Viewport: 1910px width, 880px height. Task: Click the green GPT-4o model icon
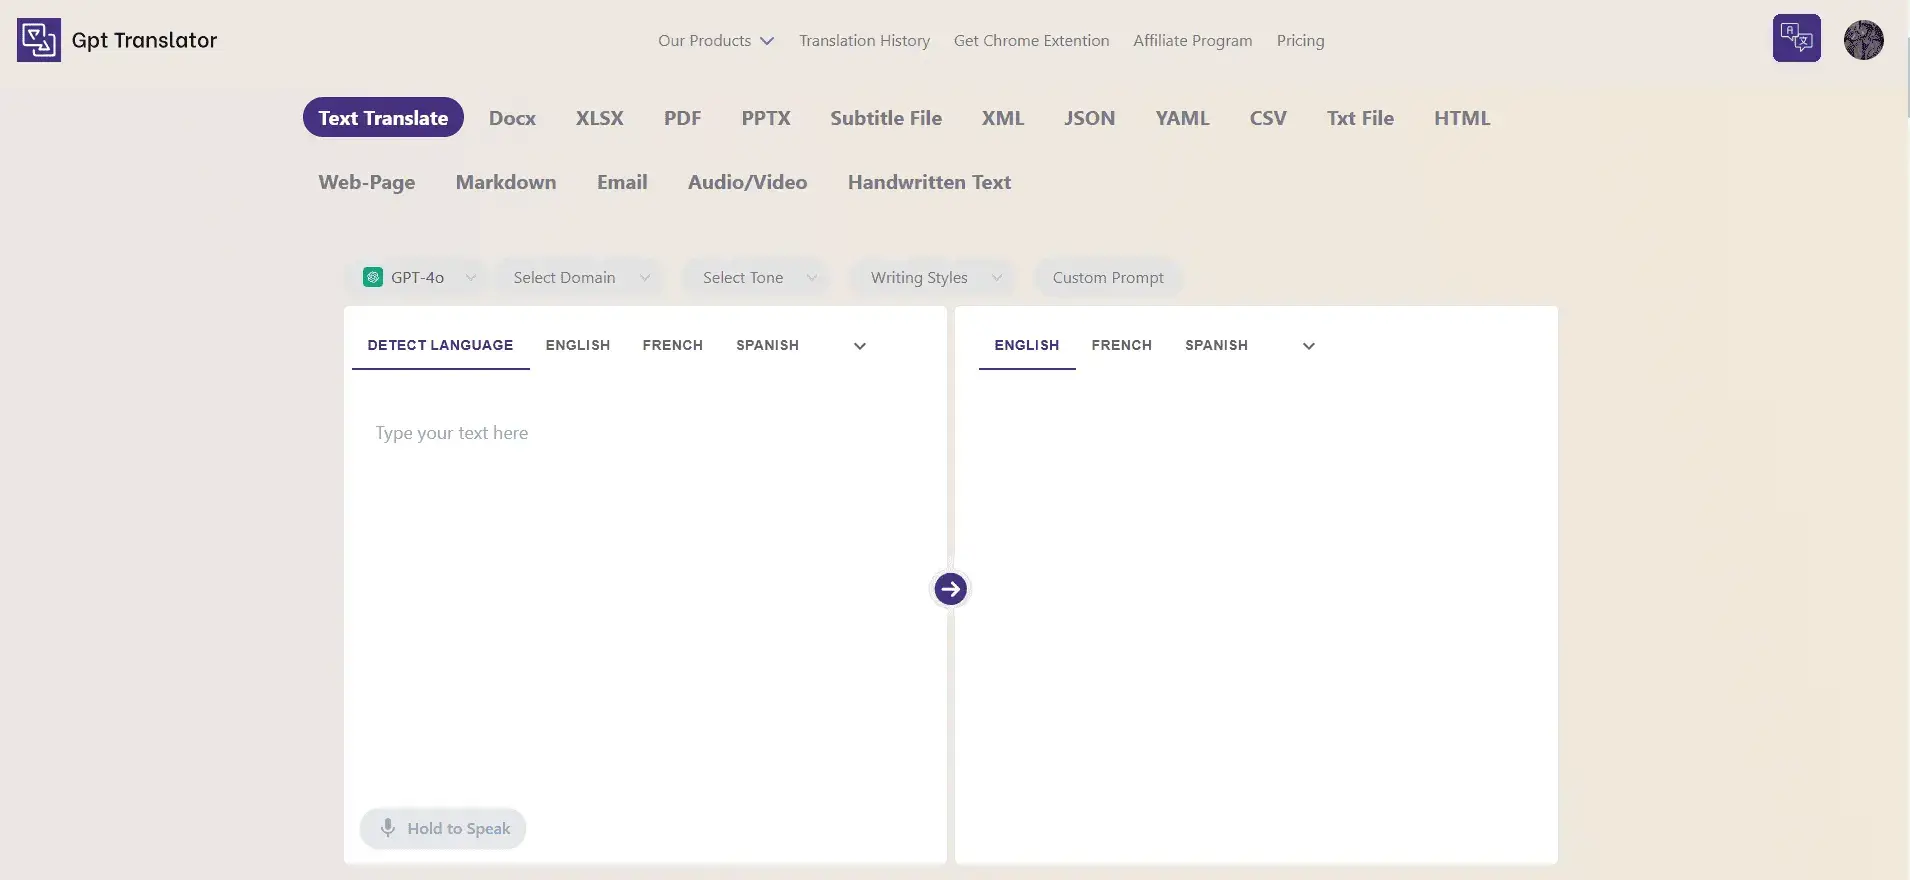pos(373,278)
